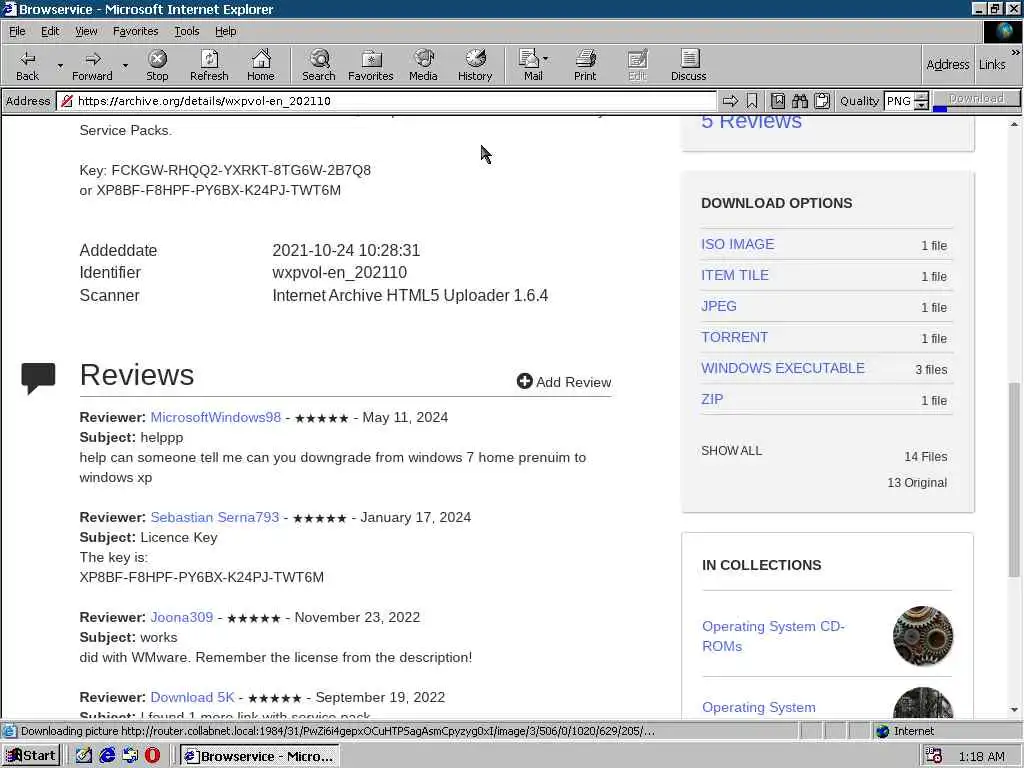Screen dimensions: 1024x768
Task: Open the History pane
Action: (x=475, y=65)
